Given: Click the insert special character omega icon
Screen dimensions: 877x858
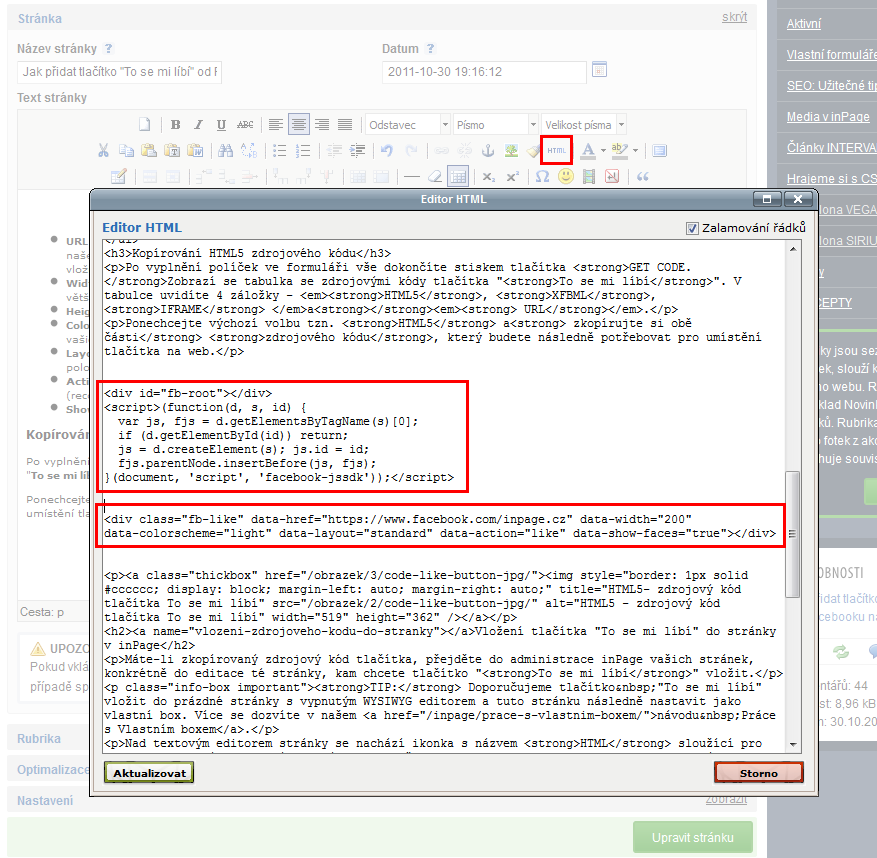Looking at the screenshot, I should 542,177.
